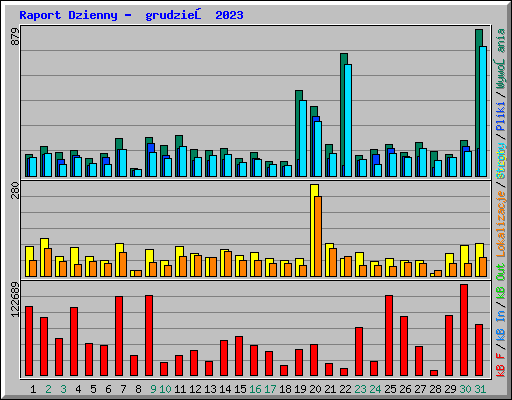This screenshot has height=400, width=512.
Task: Click day label 12 on the x-axis
Action: coord(195,389)
